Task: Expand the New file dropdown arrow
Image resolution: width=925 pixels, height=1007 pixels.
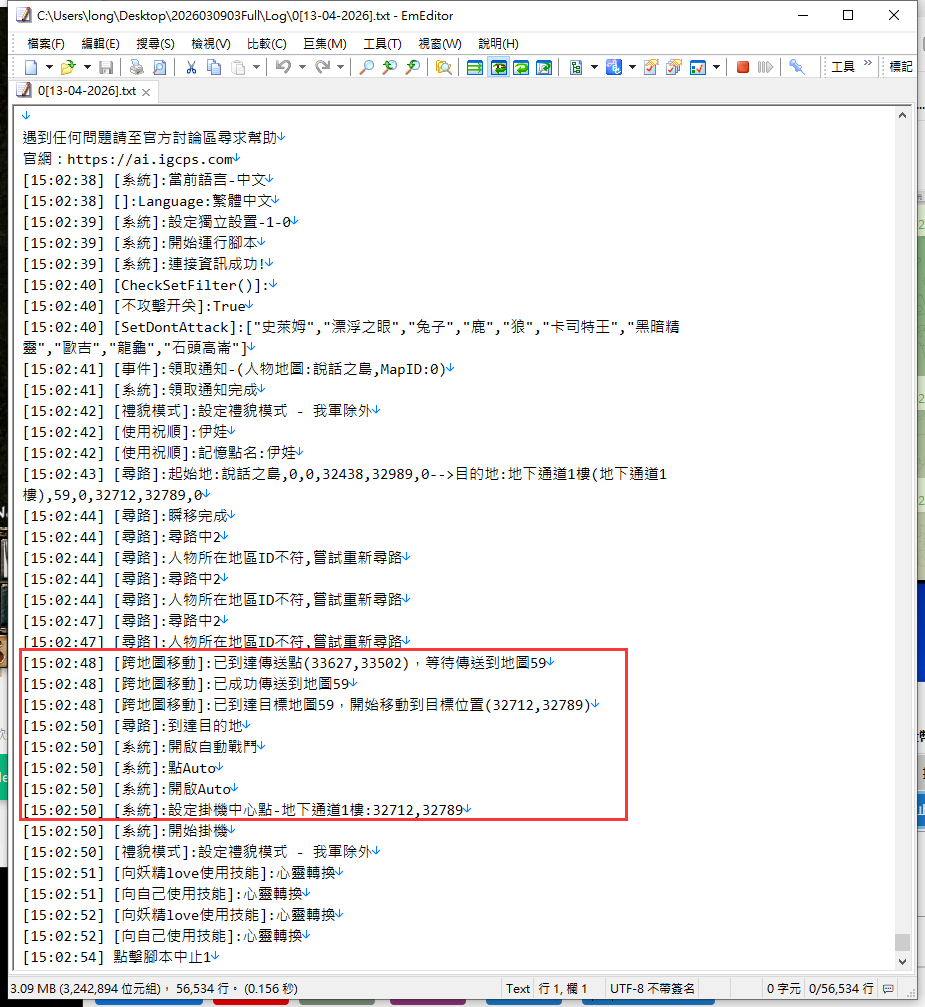Action: (x=49, y=67)
